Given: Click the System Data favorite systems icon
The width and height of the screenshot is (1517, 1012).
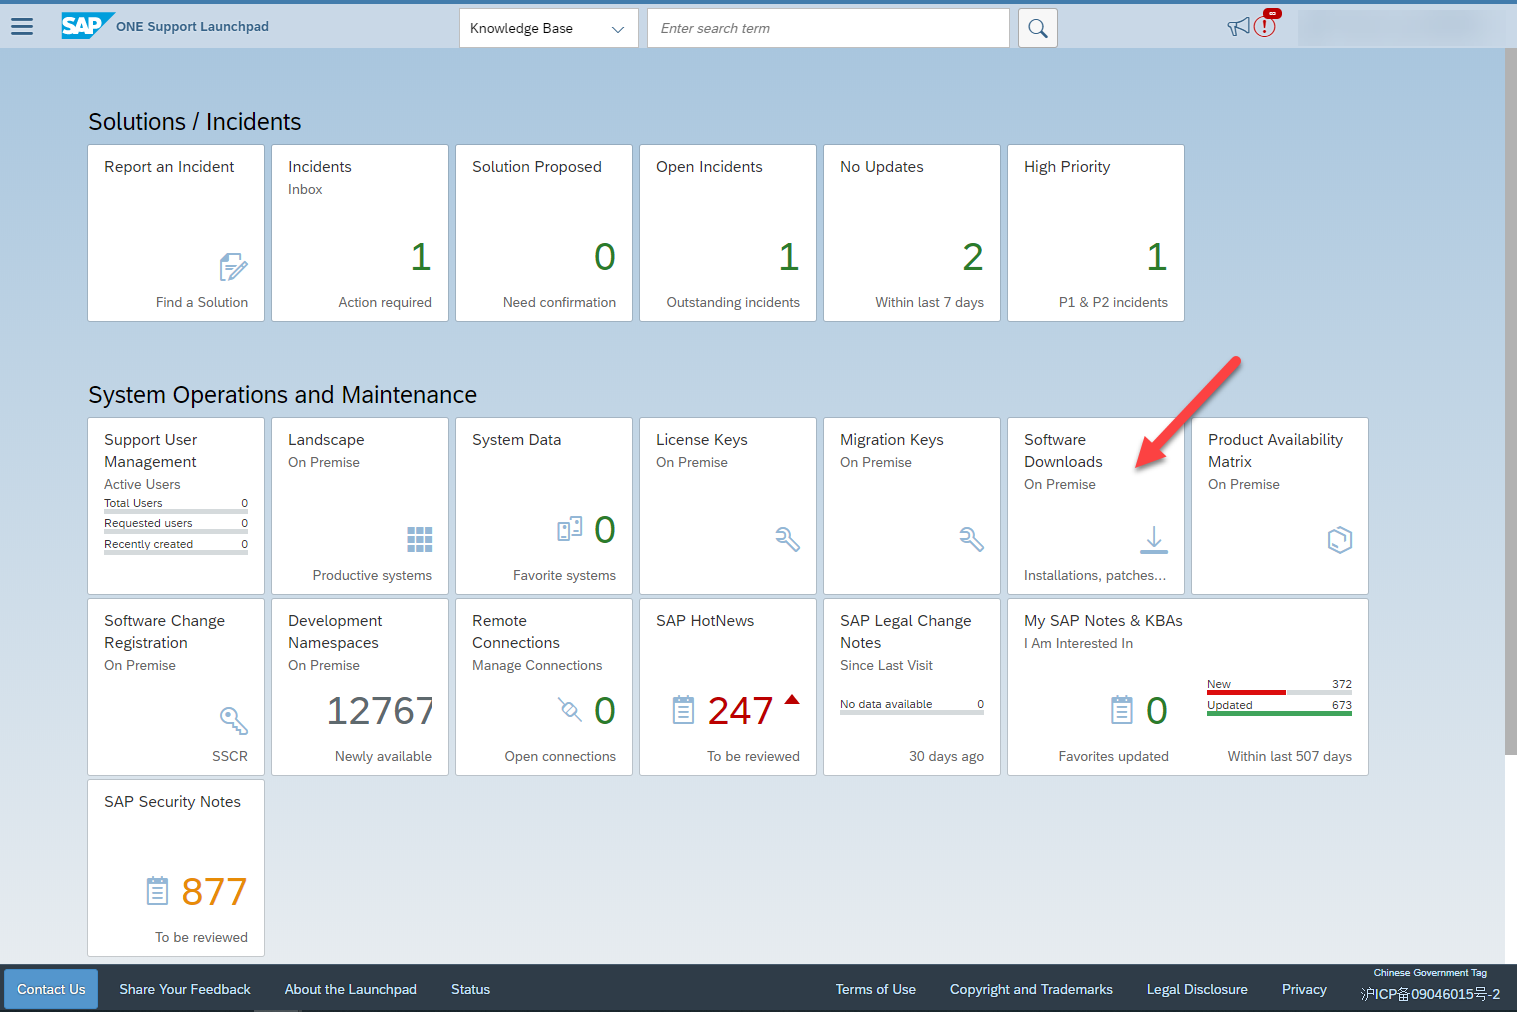Looking at the screenshot, I should 570,529.
